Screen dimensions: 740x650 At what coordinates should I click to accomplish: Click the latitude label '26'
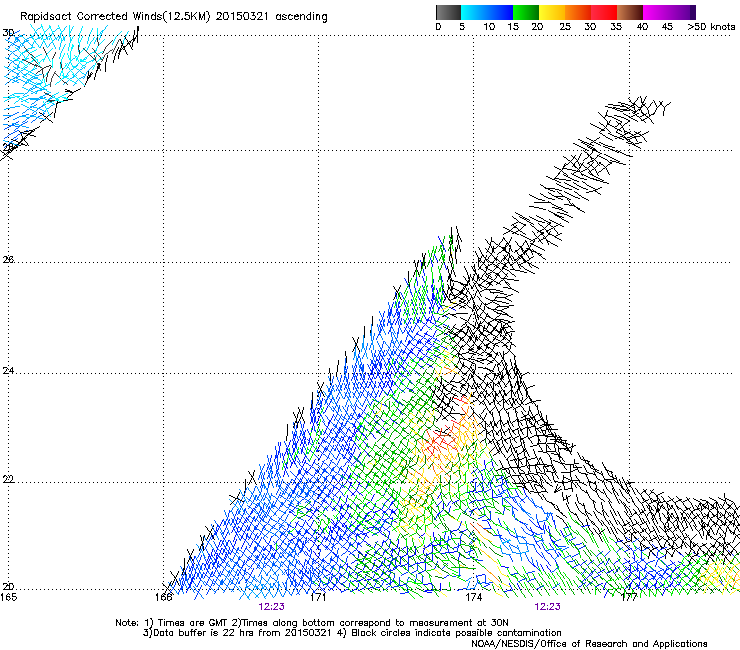[x=8, y=260]
